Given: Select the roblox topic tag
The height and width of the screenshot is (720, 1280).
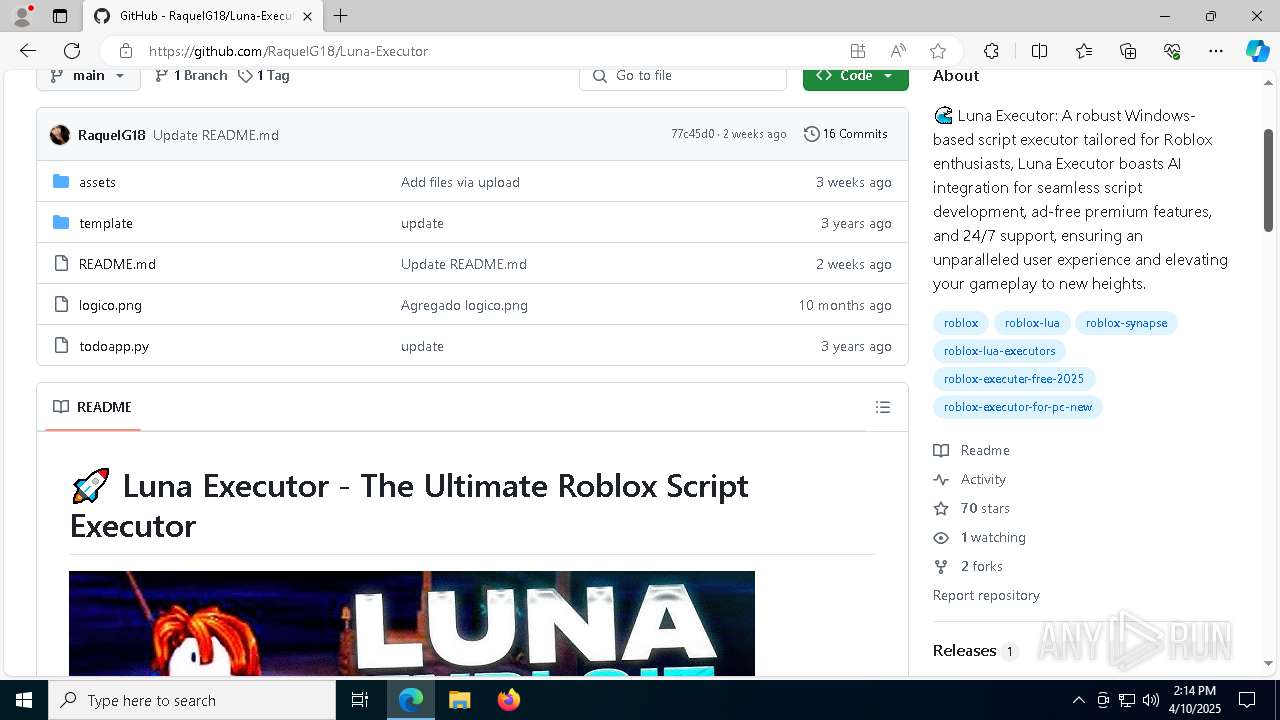Looking at the screenshot, I should coord(961,323).
